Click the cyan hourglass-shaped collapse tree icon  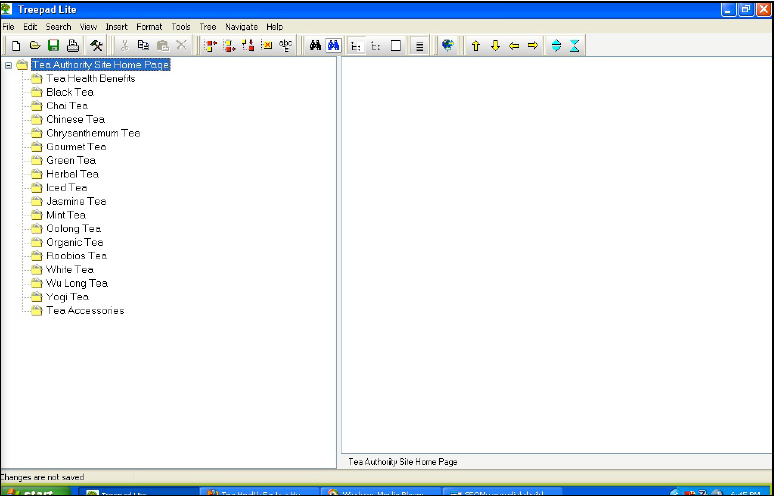(x=574, y=46)
